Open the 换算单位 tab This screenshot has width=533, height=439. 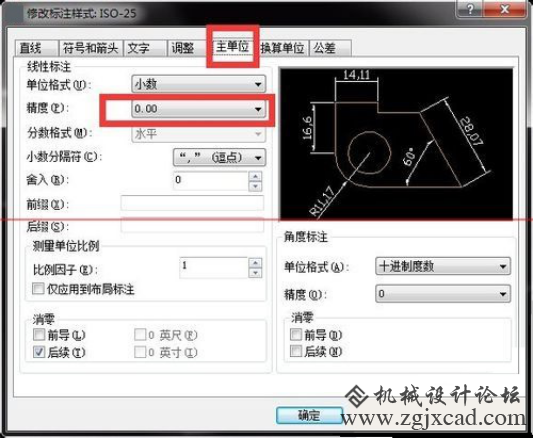[x=283, y=48]
